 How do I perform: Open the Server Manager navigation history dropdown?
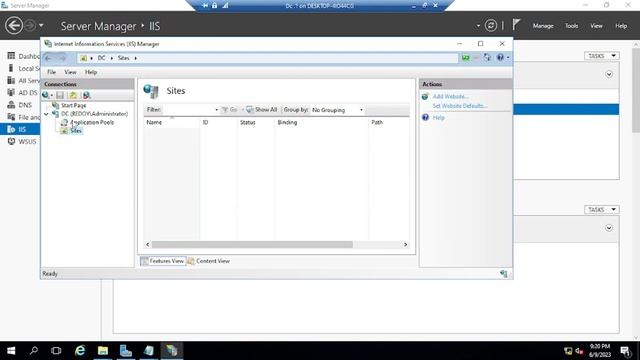point(41,25)
